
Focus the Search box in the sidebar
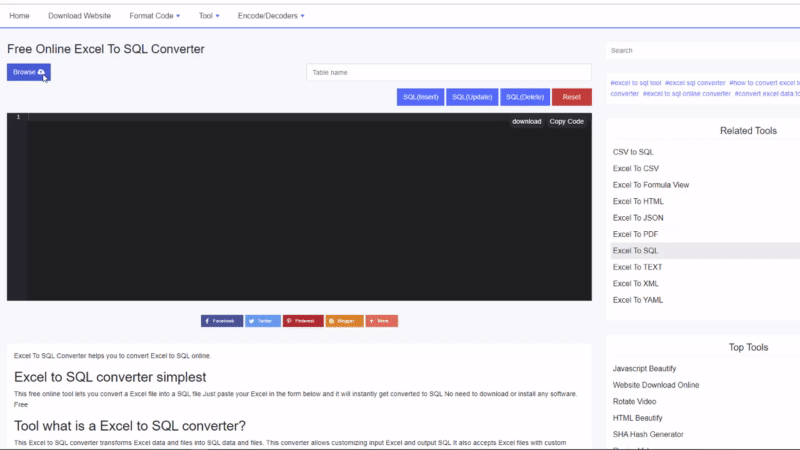[700, 50]
